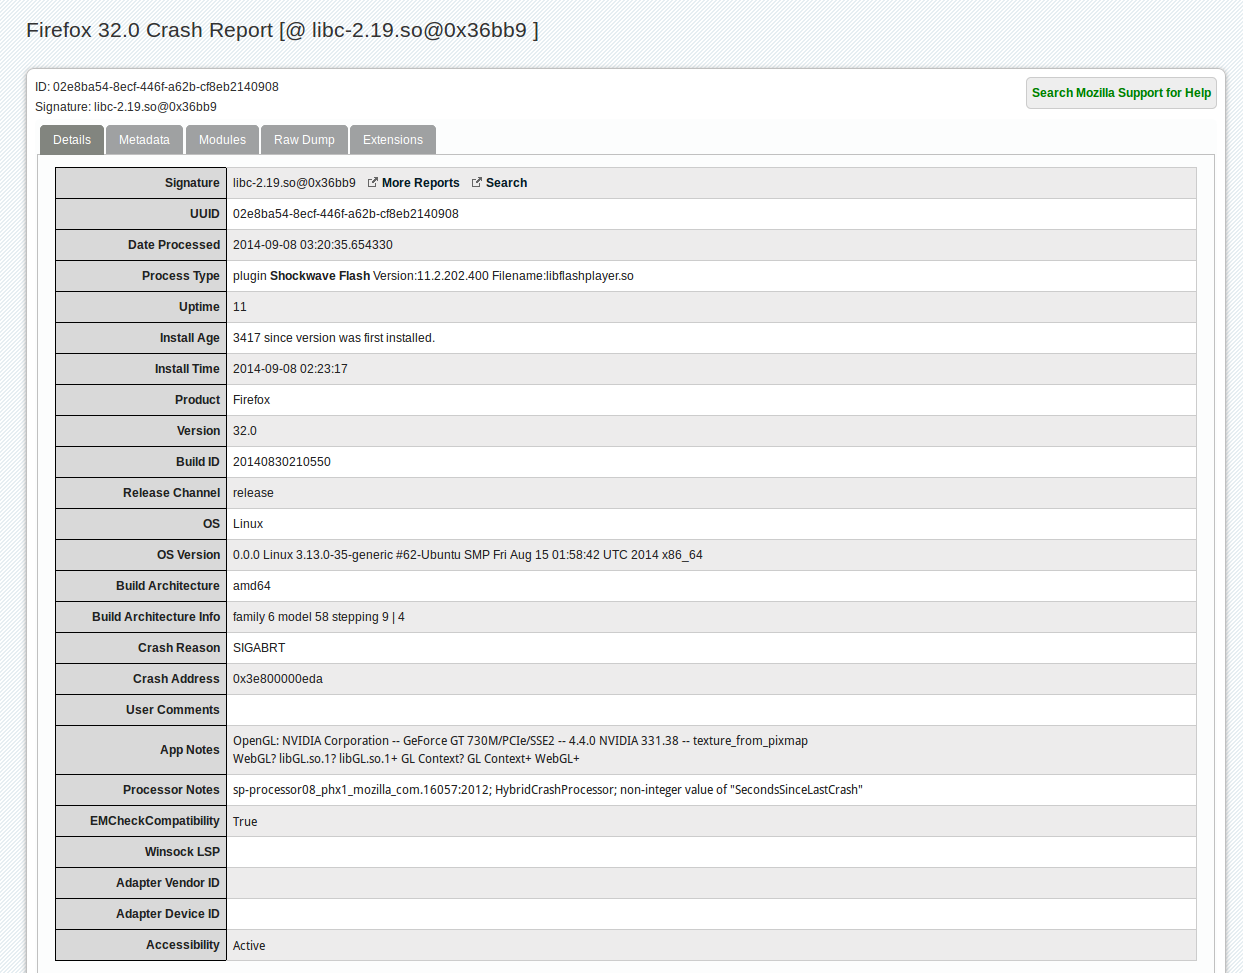Click the ID line at top of report
Image resolution: width=1243 pixels, height=973 pixels.
click(157, 87)
